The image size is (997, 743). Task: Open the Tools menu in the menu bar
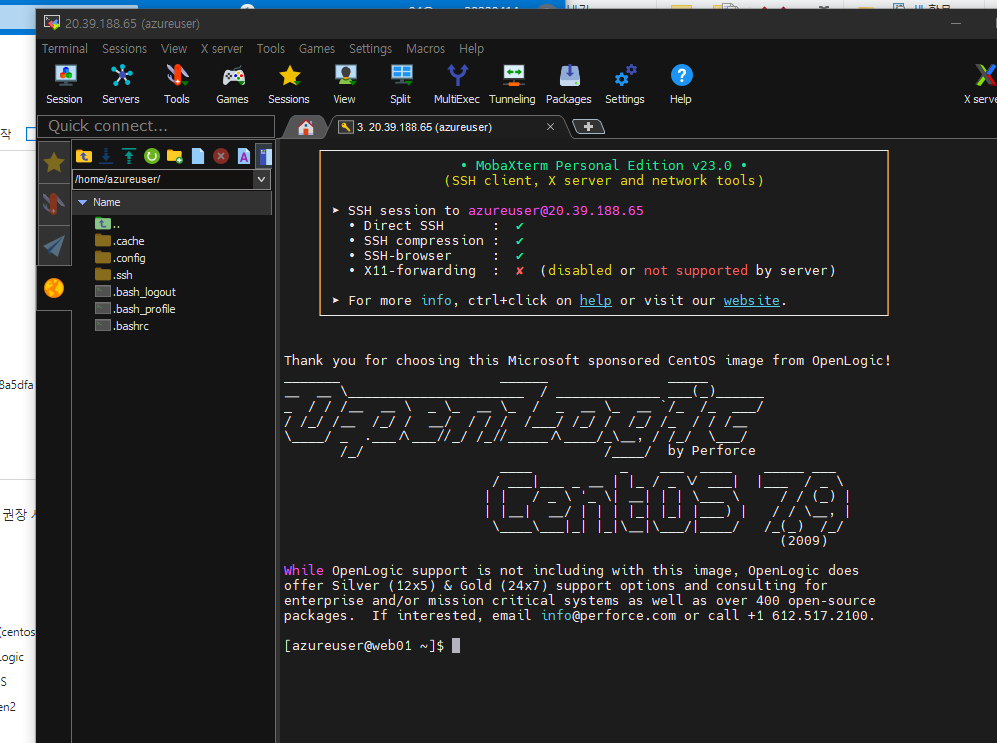(x=271, y=48)
